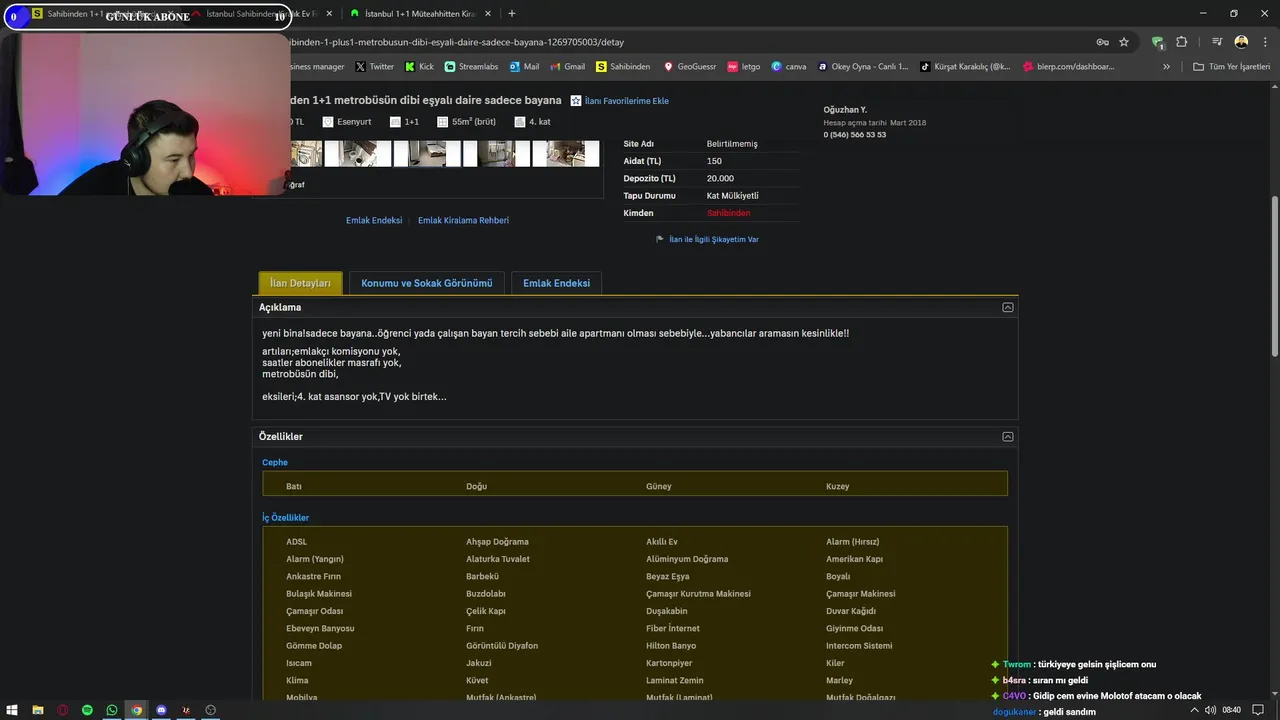The image size is (1280, 720).
Task: Open the Chrome three-dot menu
Action: tap(1264, 42)
